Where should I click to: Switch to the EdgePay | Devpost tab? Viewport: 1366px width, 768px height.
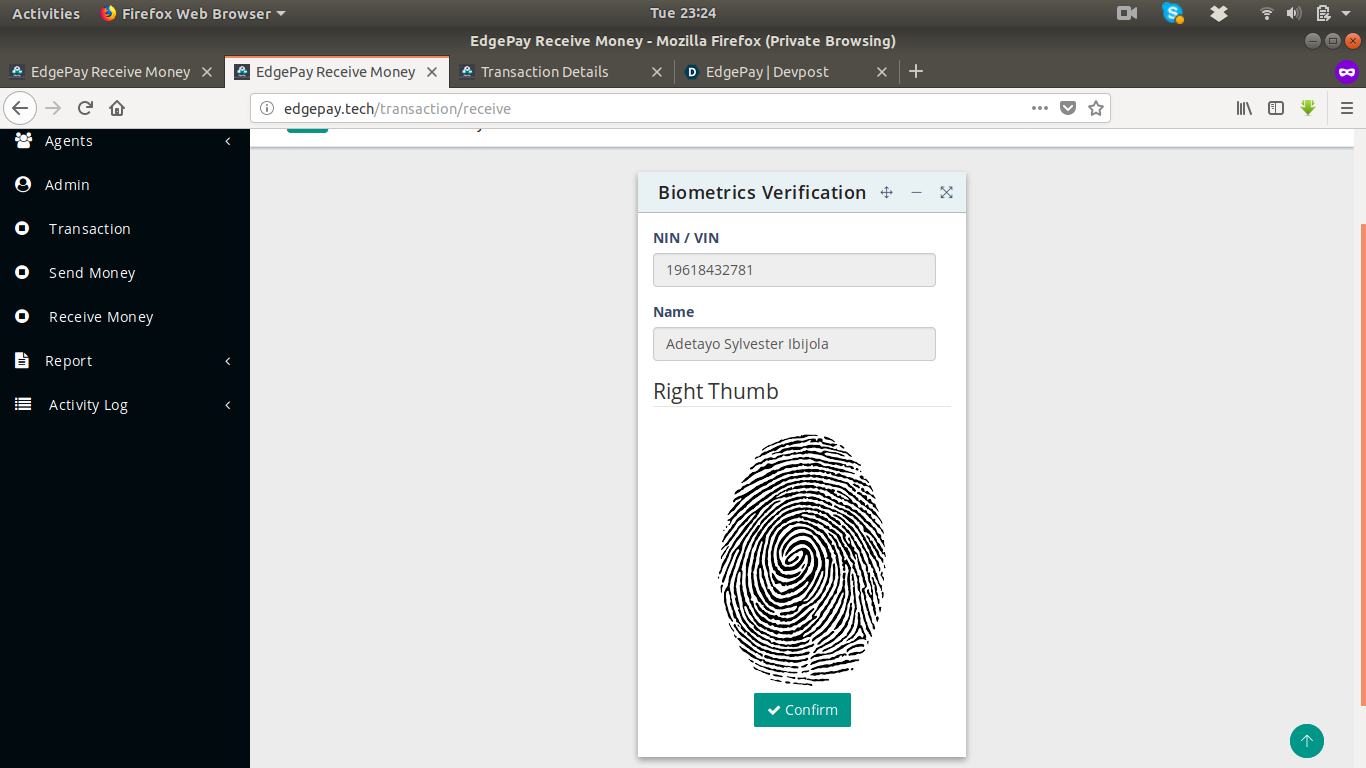point(786,72)
